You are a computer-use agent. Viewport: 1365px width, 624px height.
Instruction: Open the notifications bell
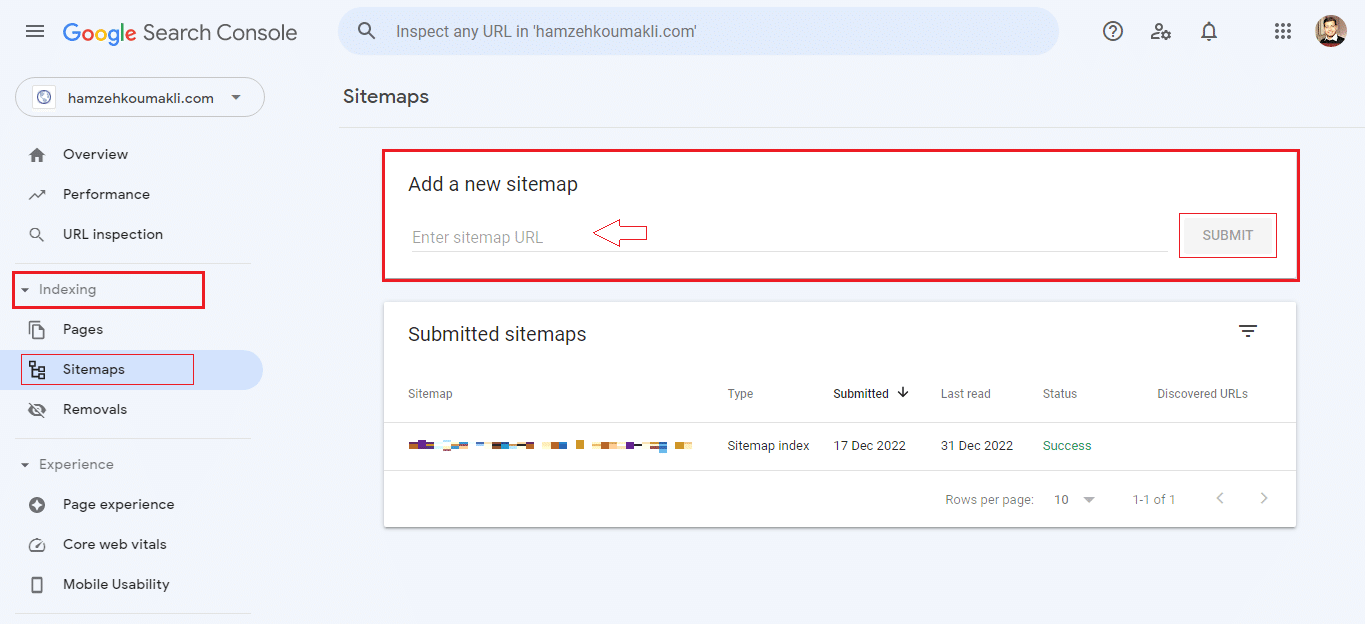point(1209,31)
